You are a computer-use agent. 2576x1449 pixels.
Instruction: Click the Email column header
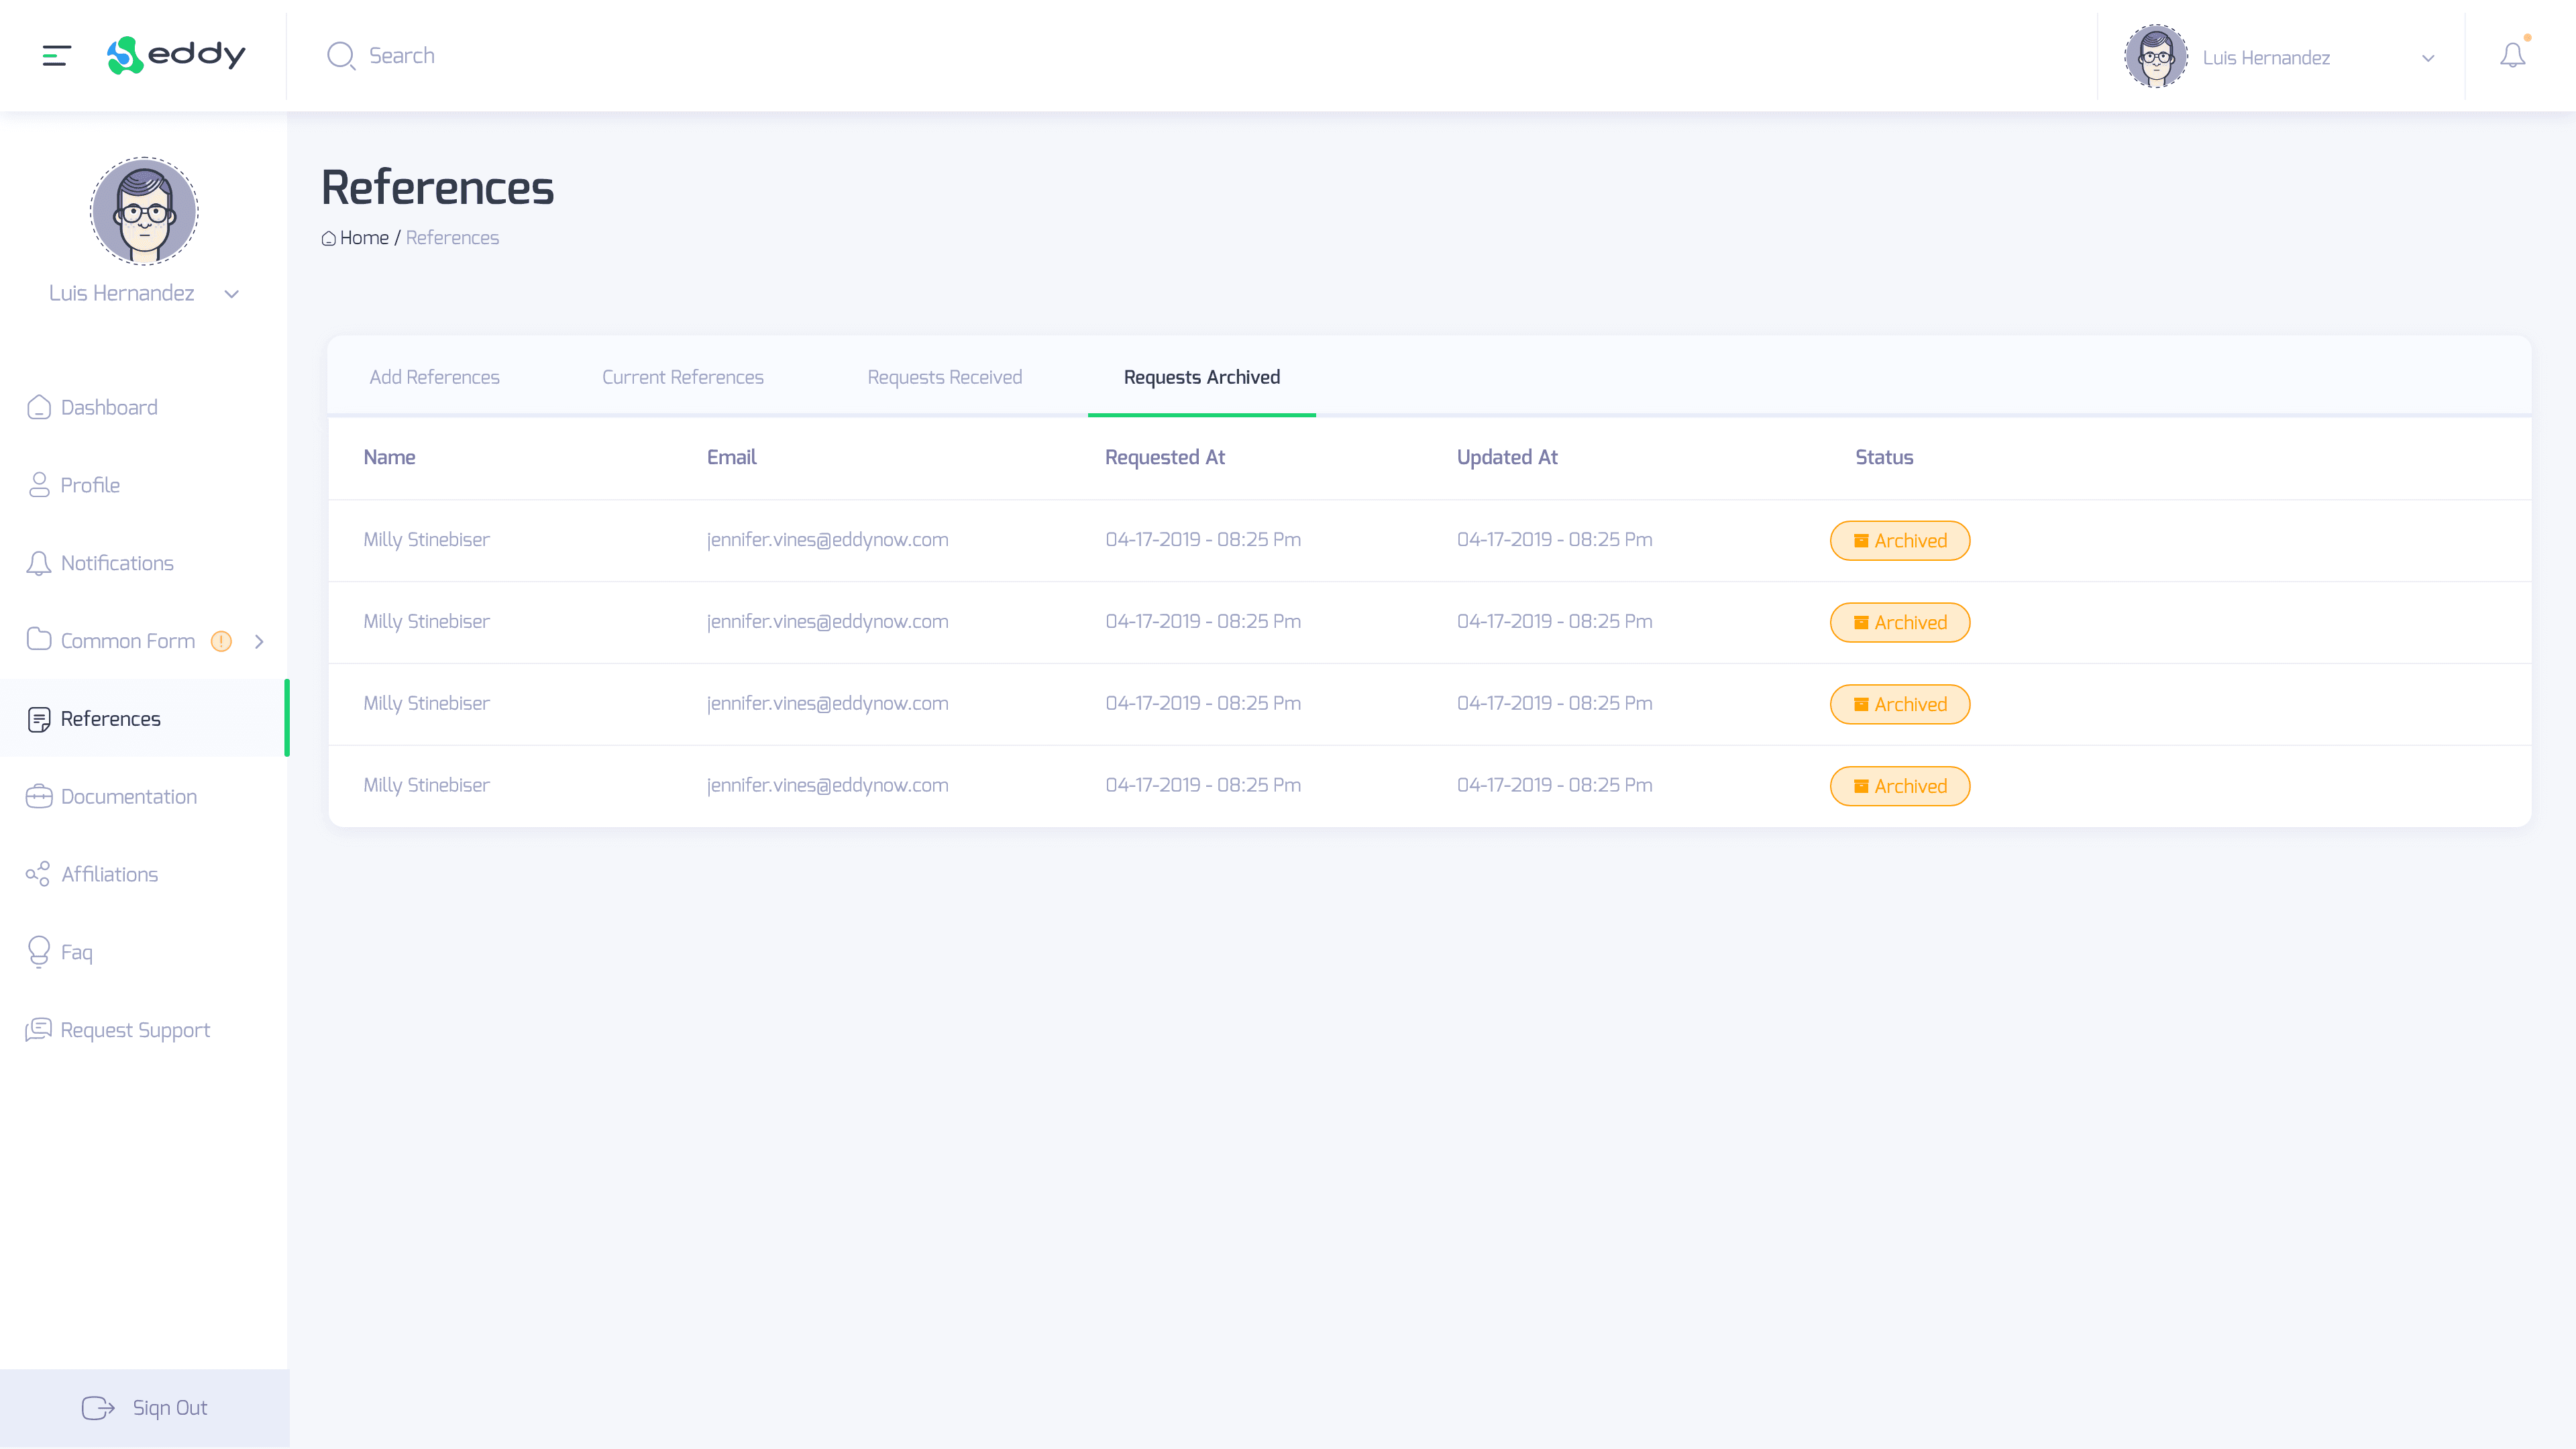coord(732,457)
